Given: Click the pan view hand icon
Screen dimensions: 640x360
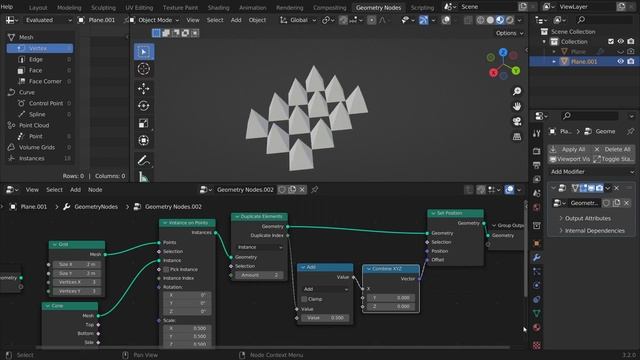Looking at the screenshot, I should [x=517, y=106].
